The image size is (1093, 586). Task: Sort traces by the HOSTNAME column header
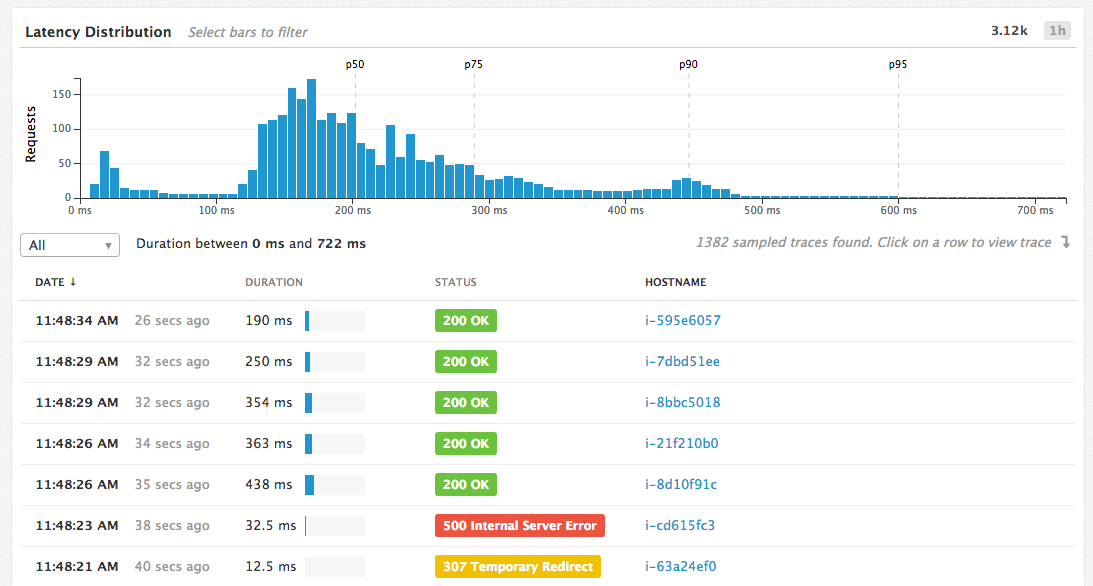pyautogui.click(x=675, y=282)
